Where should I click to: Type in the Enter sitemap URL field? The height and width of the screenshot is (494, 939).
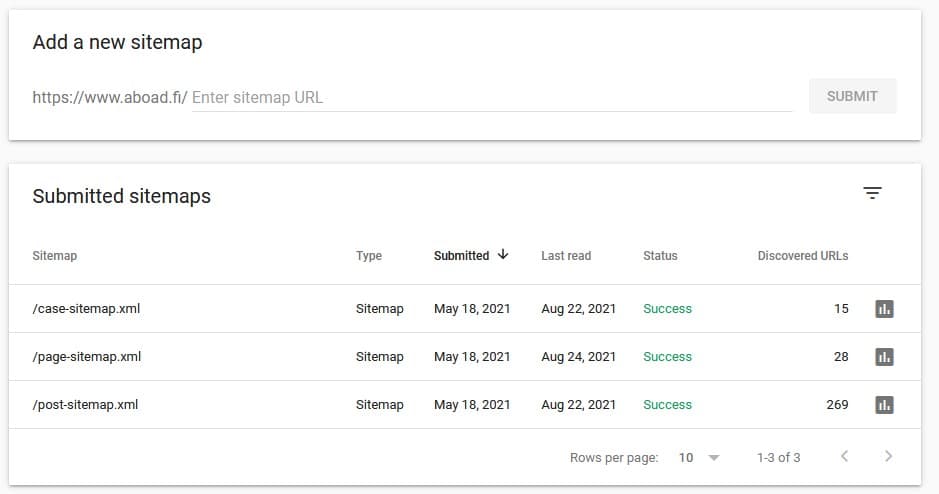pos(490,98)
